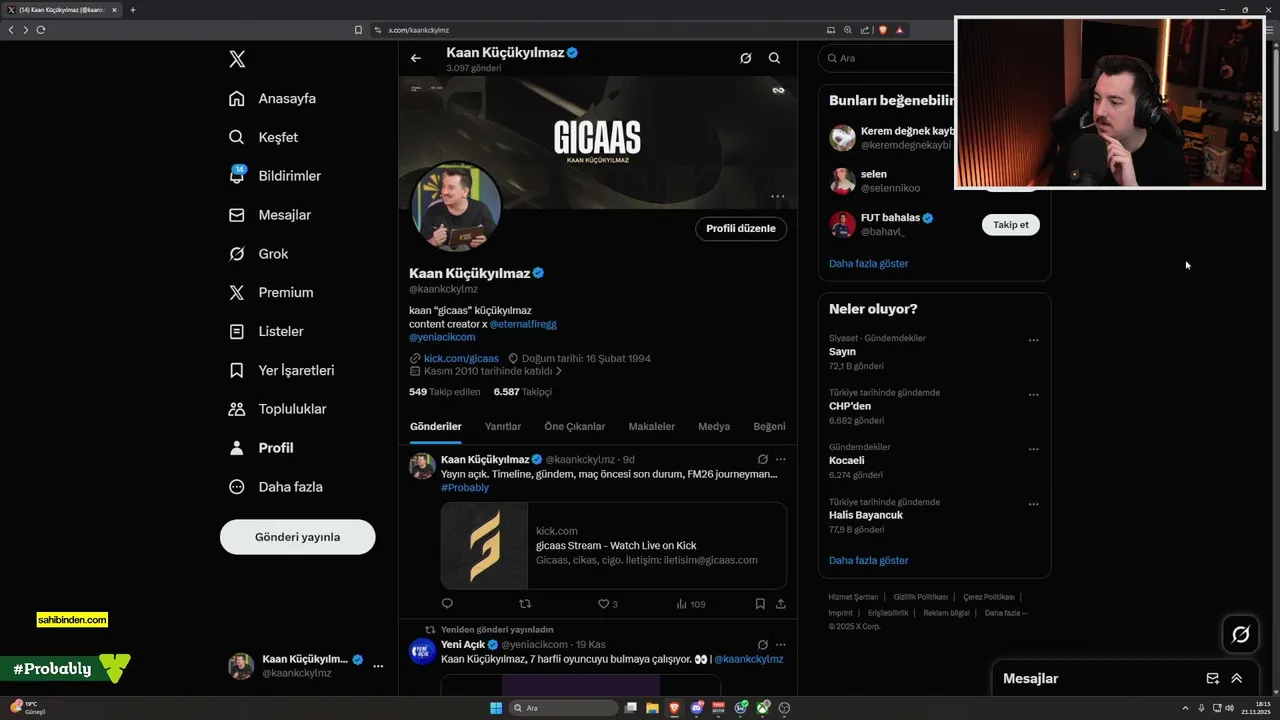This screenshot has width=1280, height=720.
Task: Switch to Yanıtlar tab
Action: (x=503, y=426)
